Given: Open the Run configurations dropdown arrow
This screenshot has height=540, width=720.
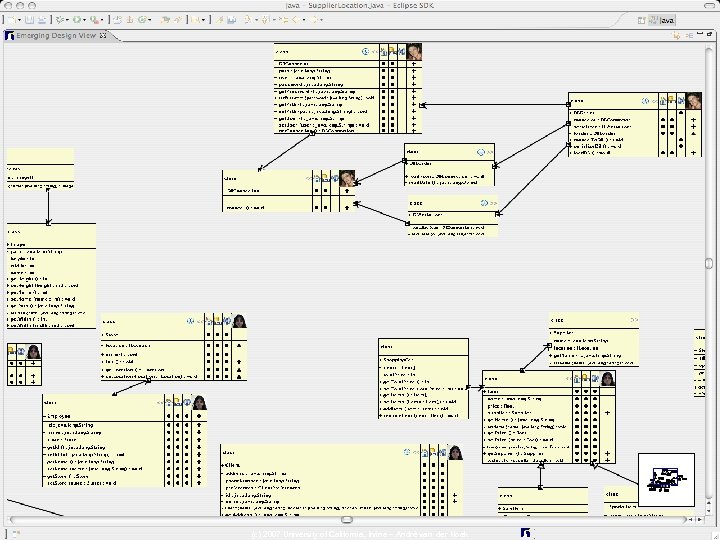Looking at the screenshot, I should coord(84,20).
